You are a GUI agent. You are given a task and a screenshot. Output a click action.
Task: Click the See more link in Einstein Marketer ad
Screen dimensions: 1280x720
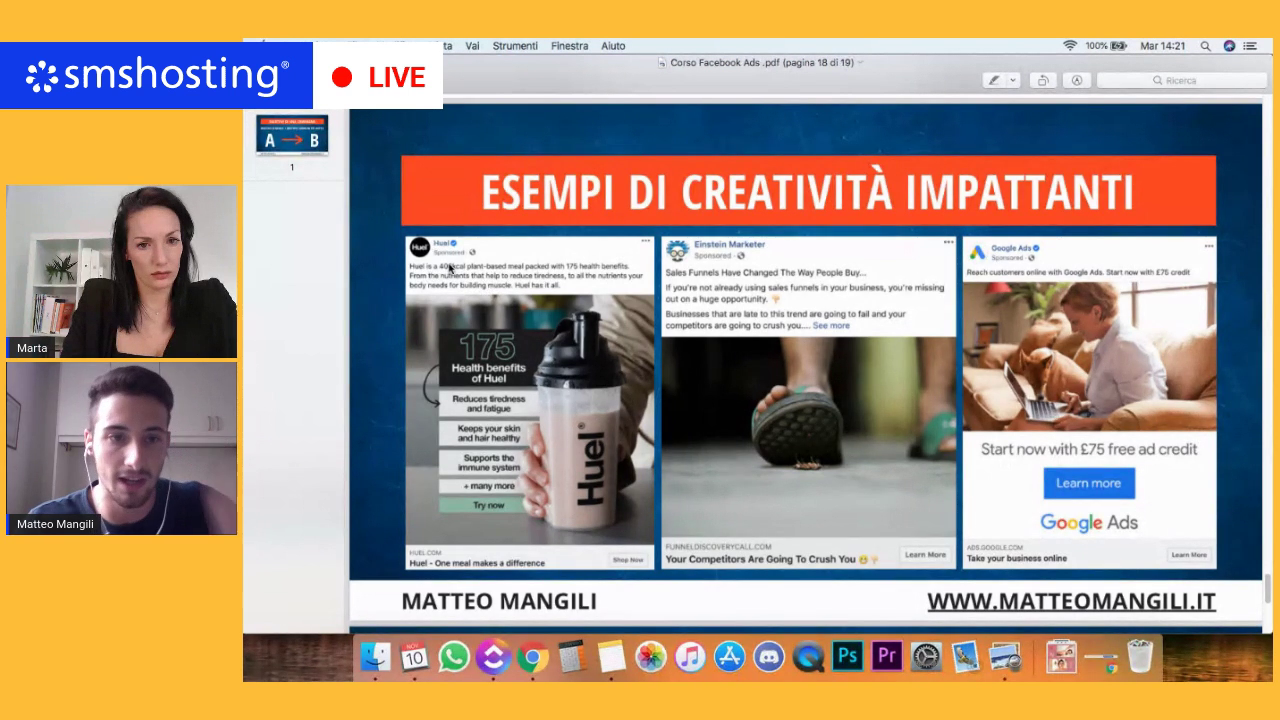(830, 326)
